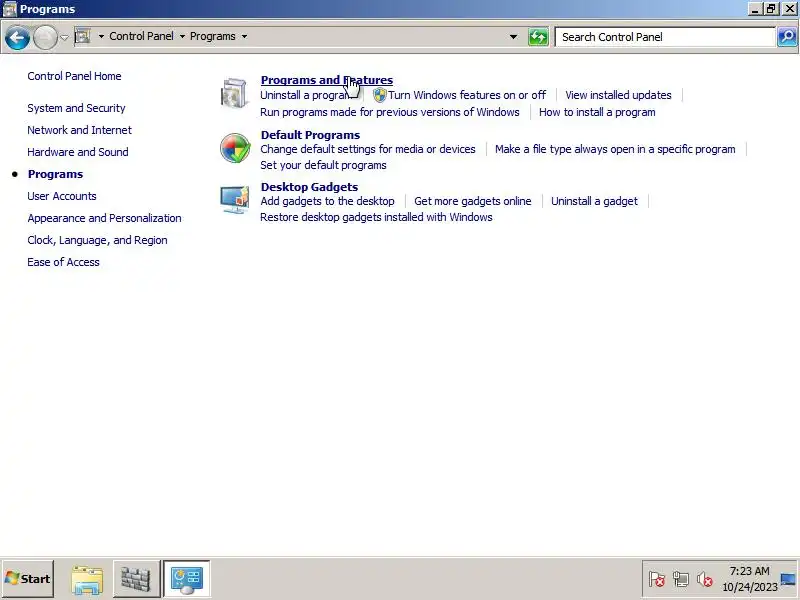Viewport: 800px width, 600px height.
Task: Click the green Refresh button
Action: point(538,37)
